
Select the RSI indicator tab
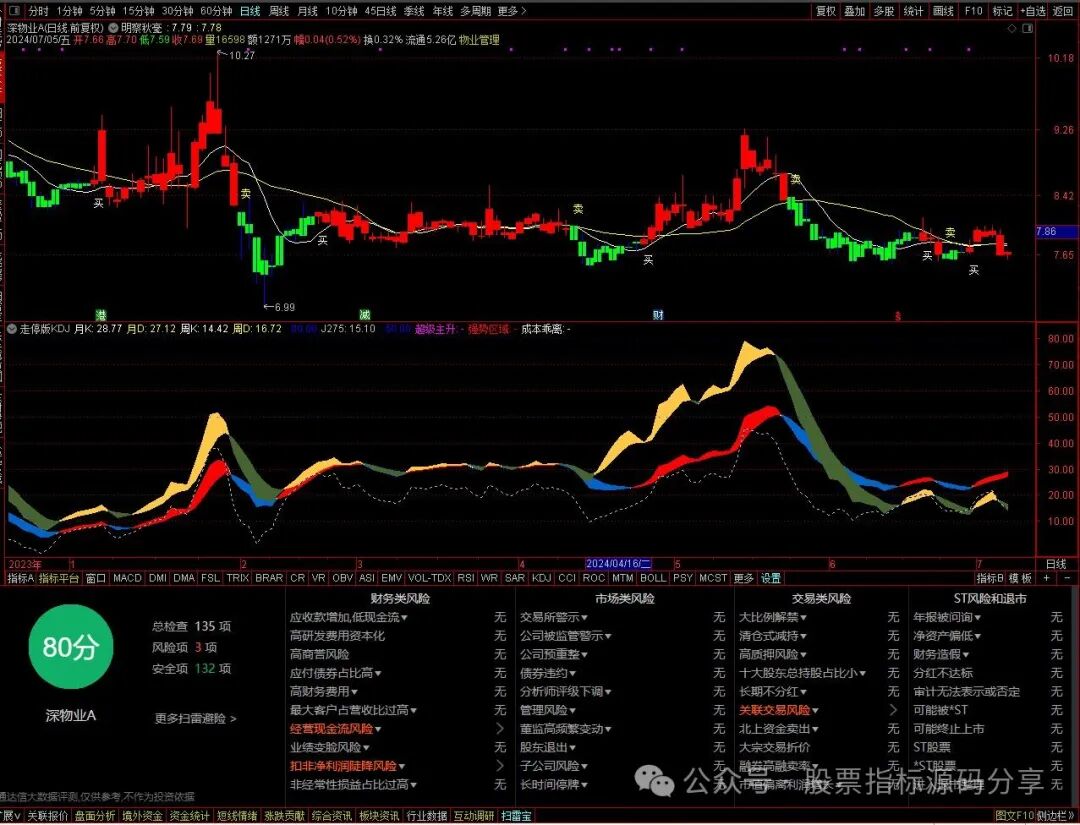[466, 578]
